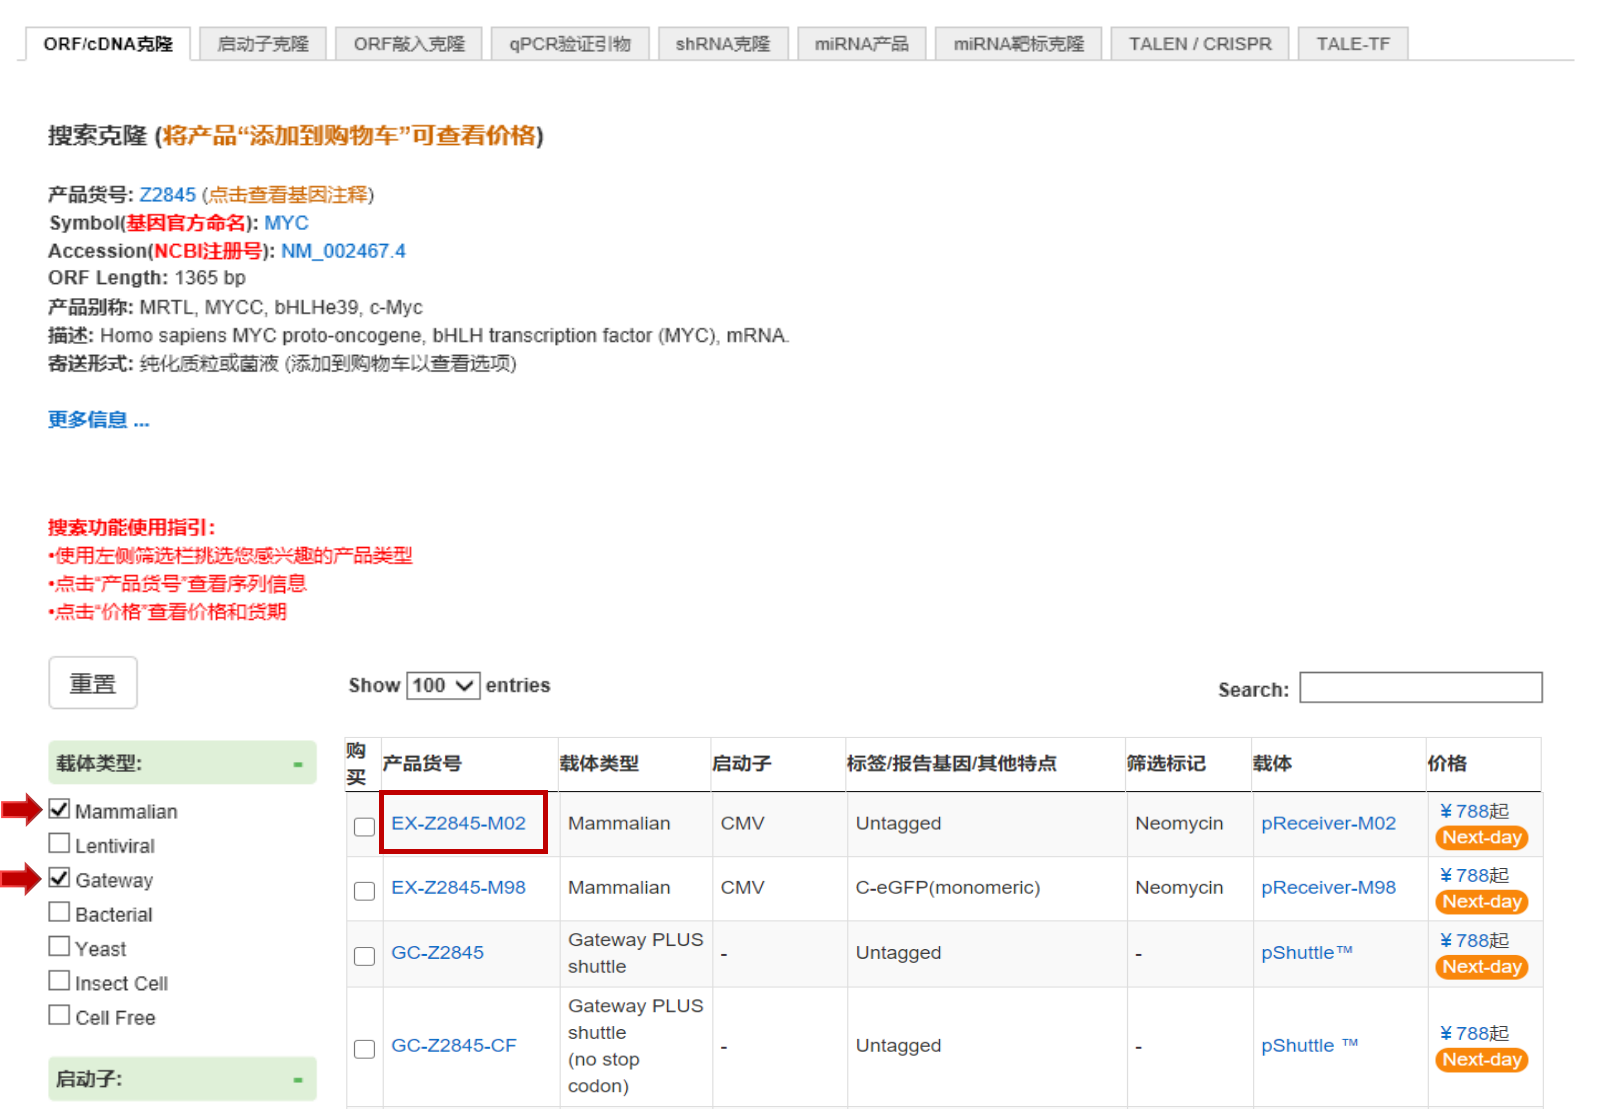
Task: Tick purchase checkbox for EX-Z2845-M98
Action: click(364, 891)
